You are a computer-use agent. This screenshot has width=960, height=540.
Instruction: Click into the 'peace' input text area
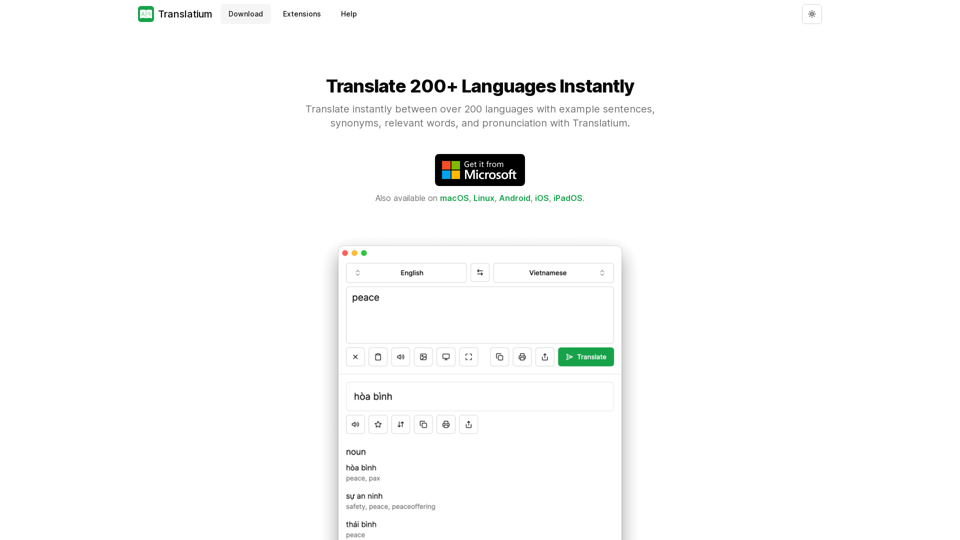click(x=479, y=315)
